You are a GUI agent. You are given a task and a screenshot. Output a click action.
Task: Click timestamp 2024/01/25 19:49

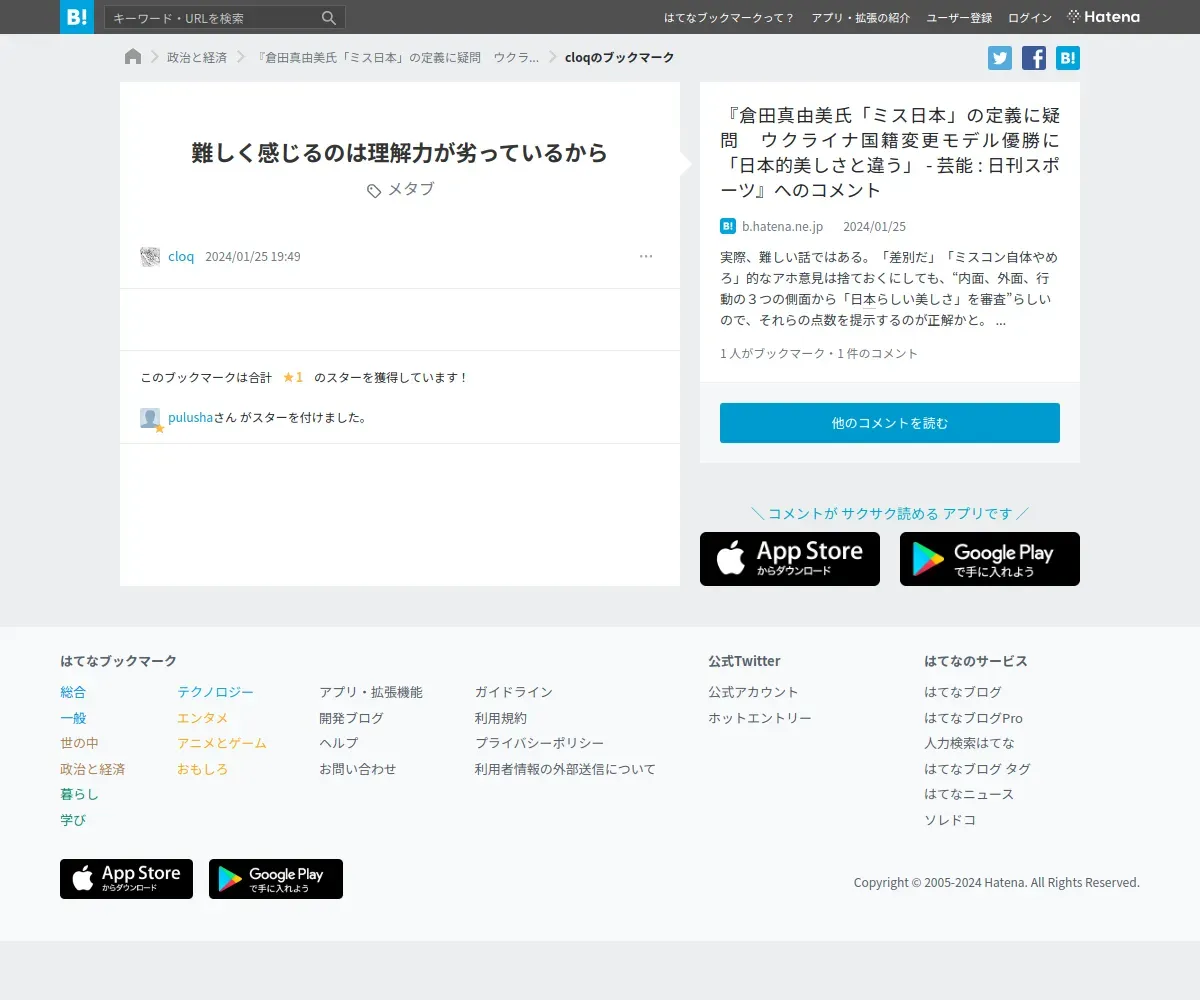253,257
